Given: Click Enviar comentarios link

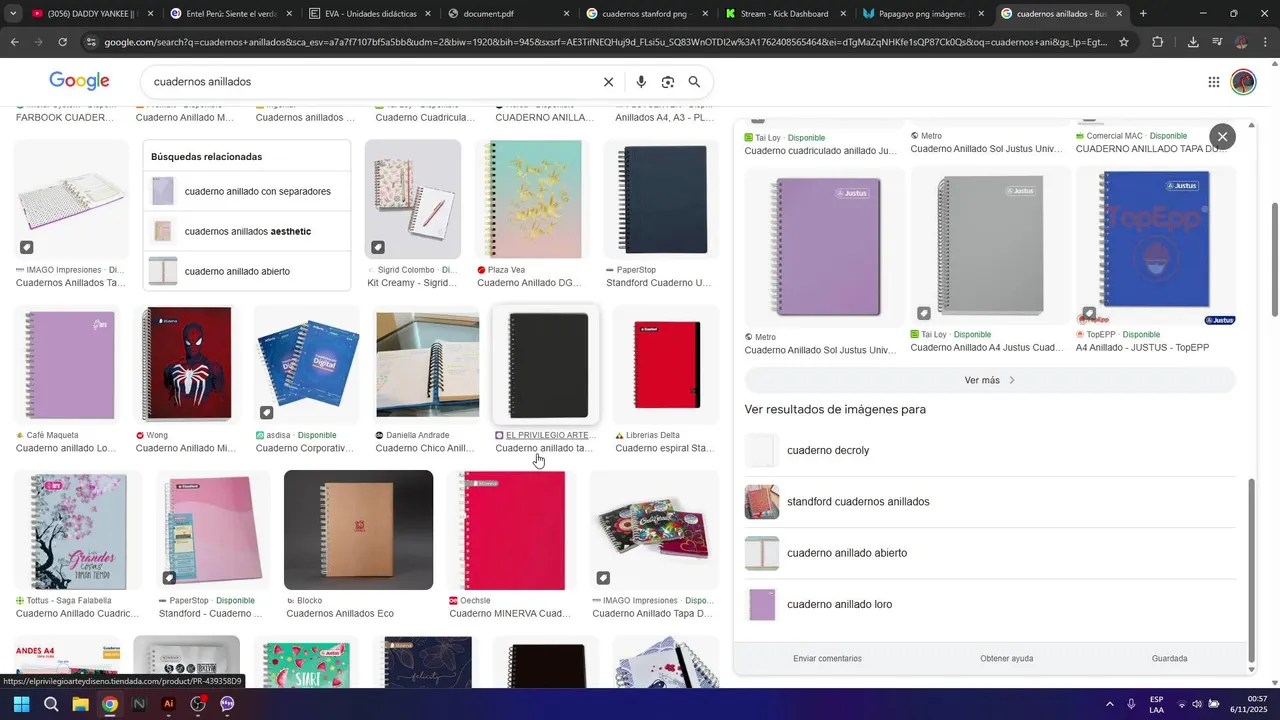Looking at the screenshot, I should [x=827, y=658].
